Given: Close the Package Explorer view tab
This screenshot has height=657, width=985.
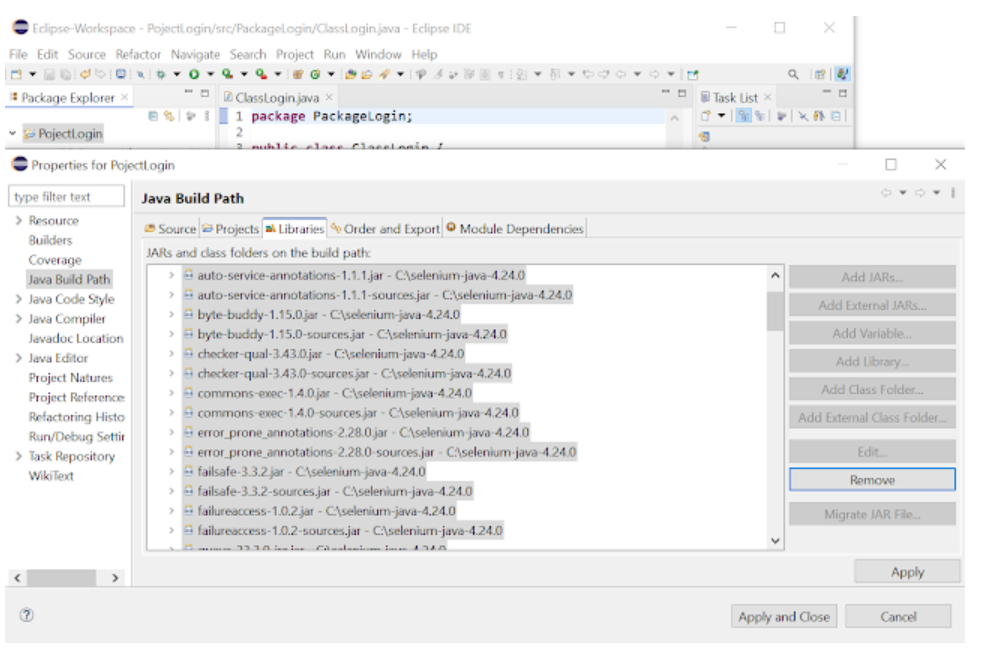Looking at the screenshot, I should 124,97.
